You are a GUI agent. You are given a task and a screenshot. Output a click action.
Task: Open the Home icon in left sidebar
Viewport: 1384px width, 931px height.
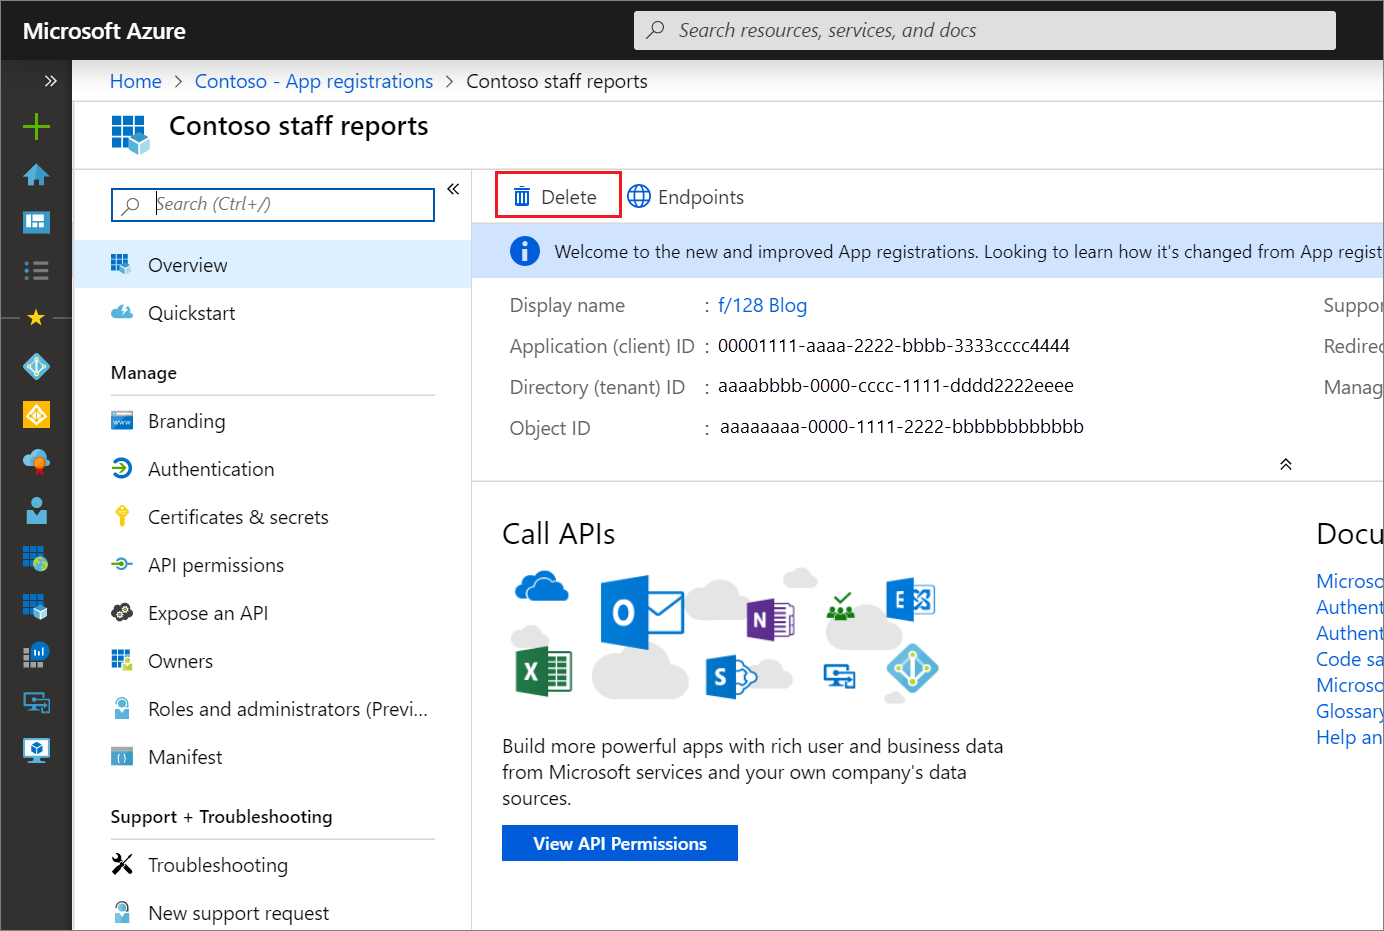(x=36, y=175)
